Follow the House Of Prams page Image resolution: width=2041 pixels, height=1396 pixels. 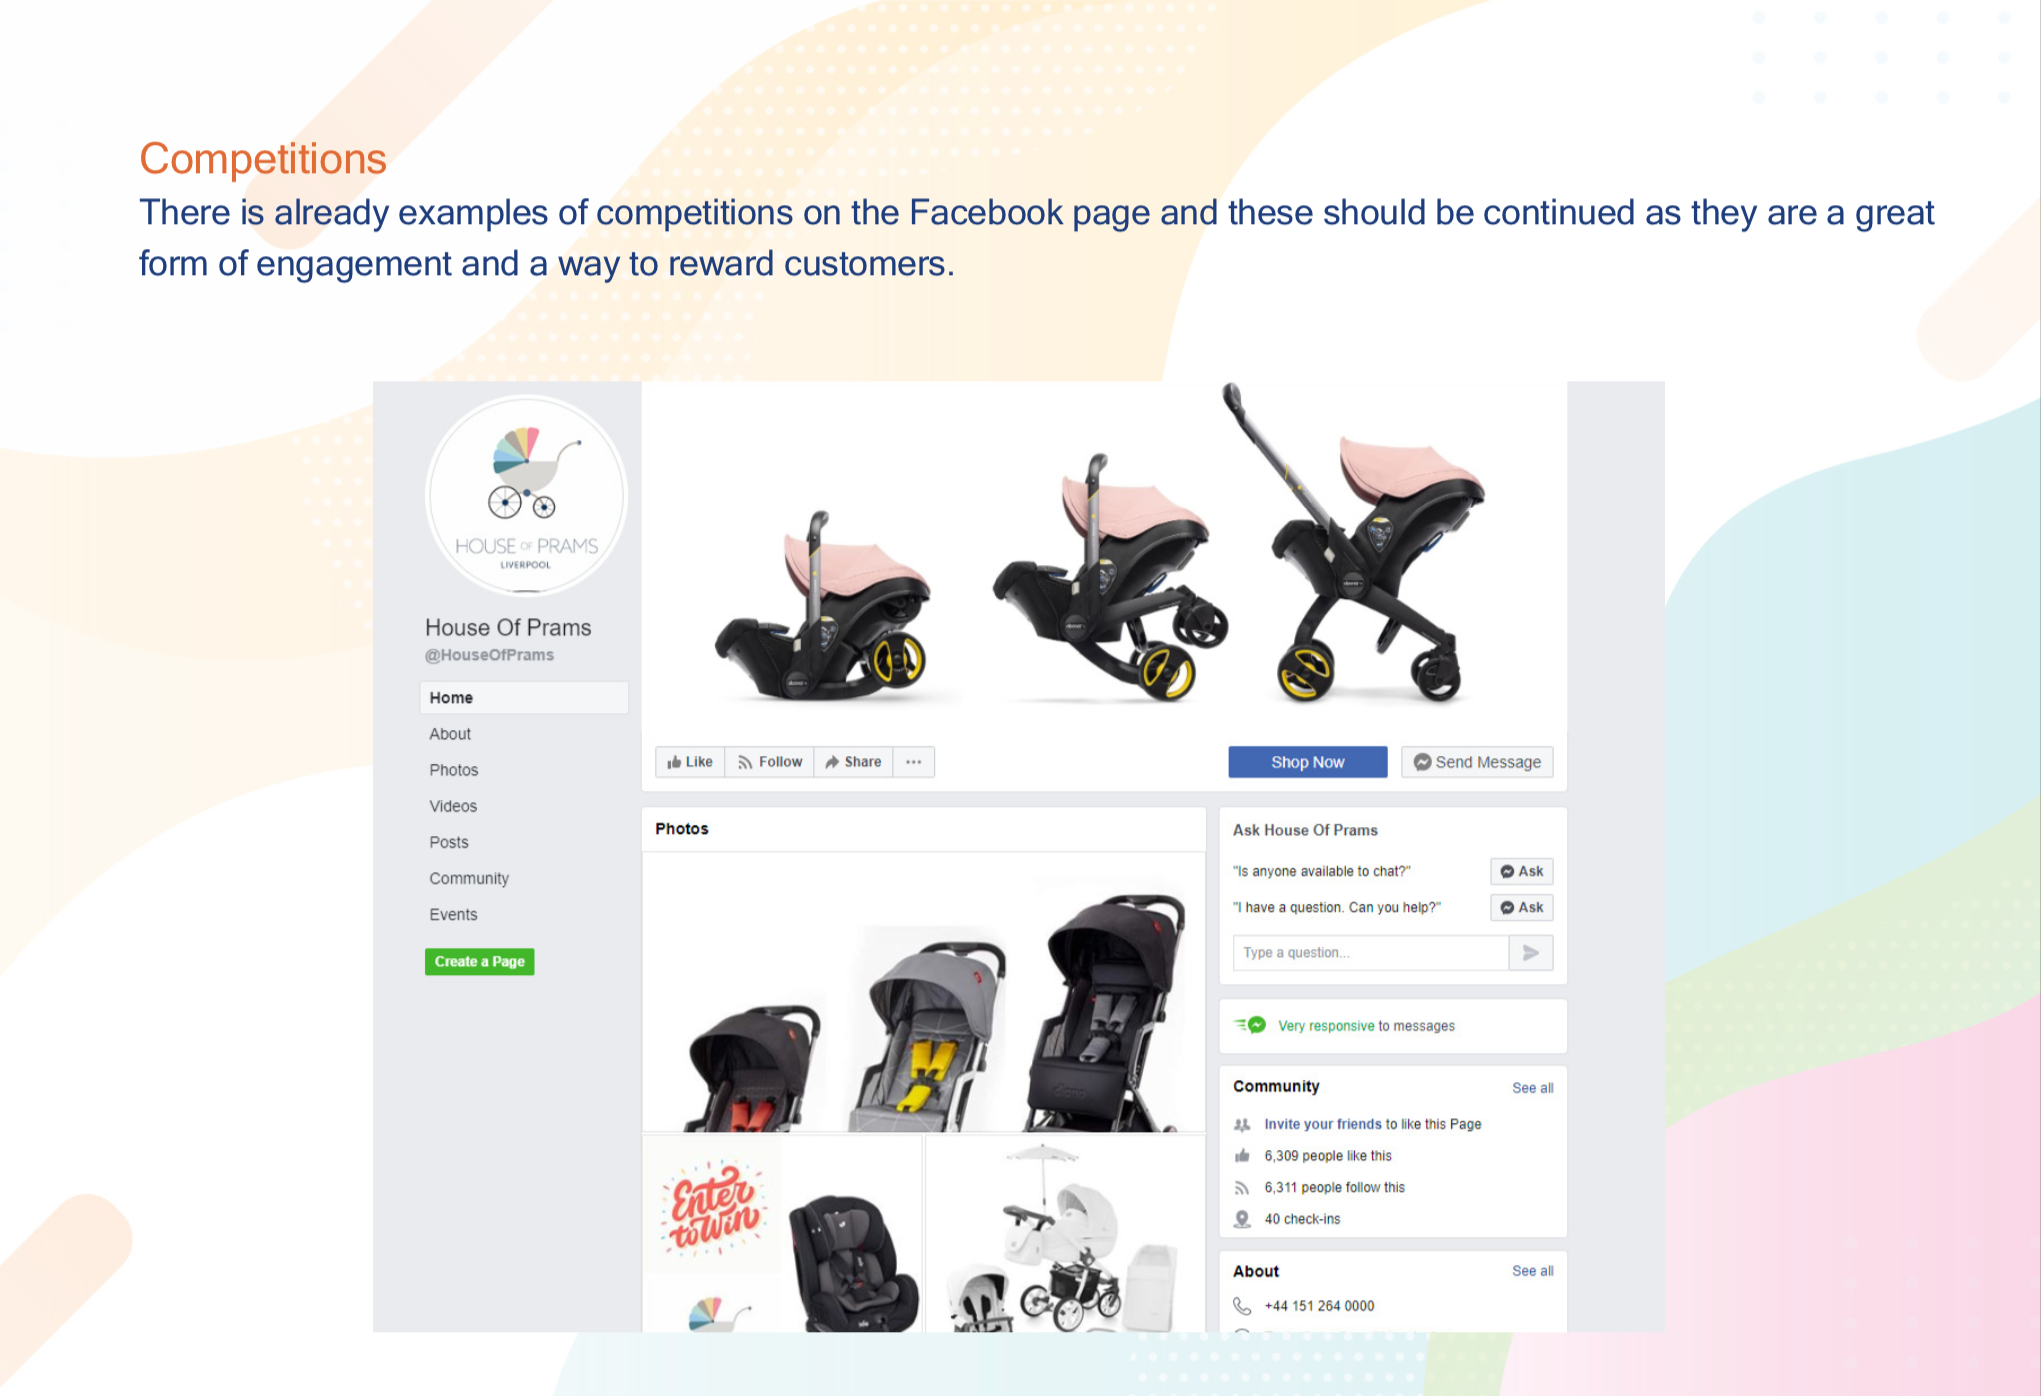tap(770, 762)
